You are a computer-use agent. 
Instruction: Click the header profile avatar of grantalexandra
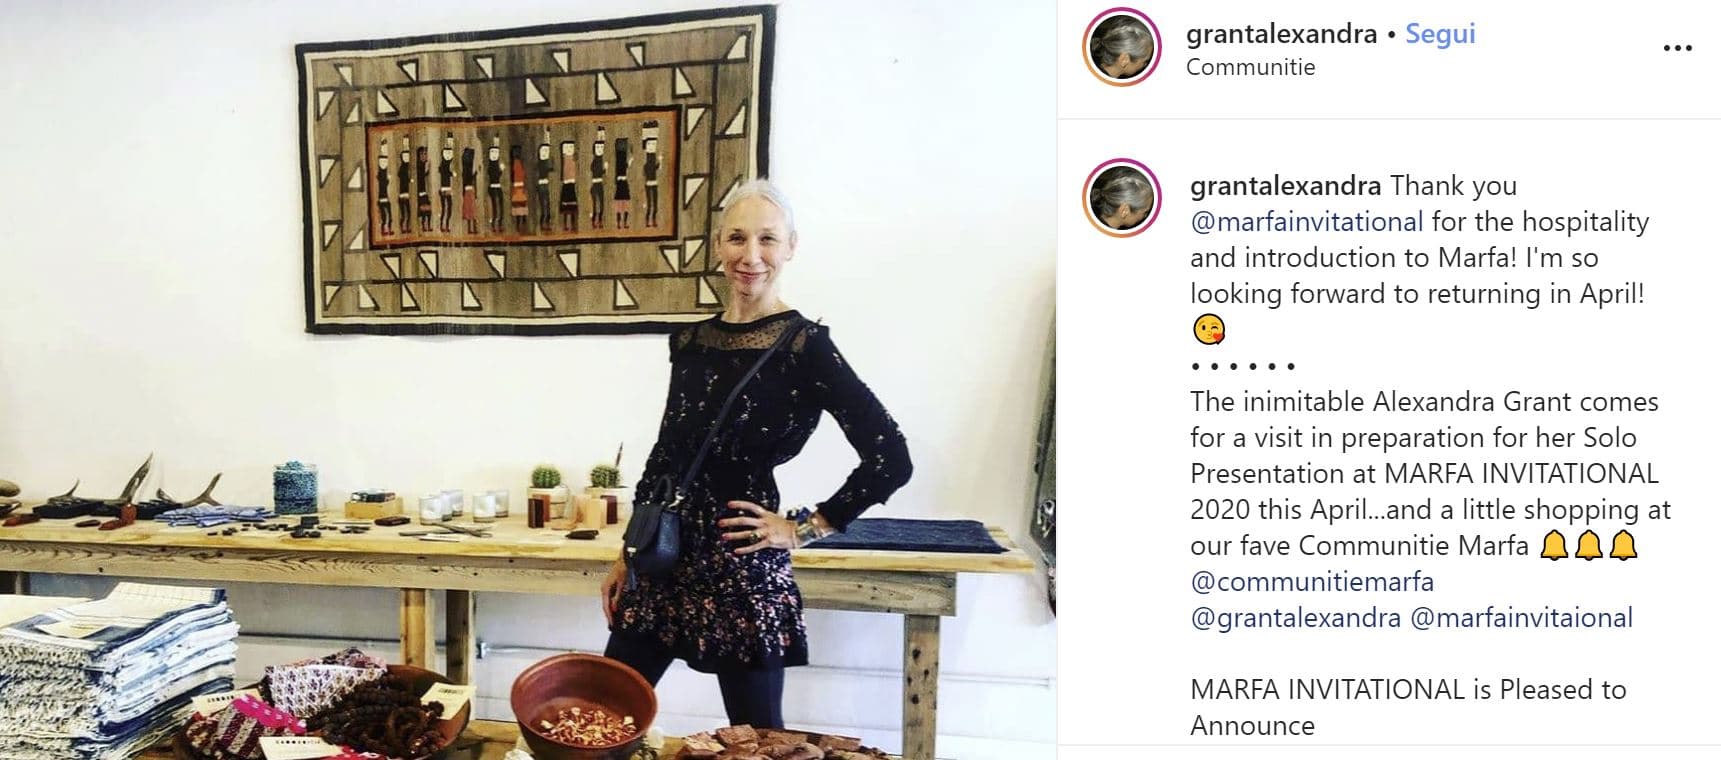pyautogui.click(x=1122, y=47)
